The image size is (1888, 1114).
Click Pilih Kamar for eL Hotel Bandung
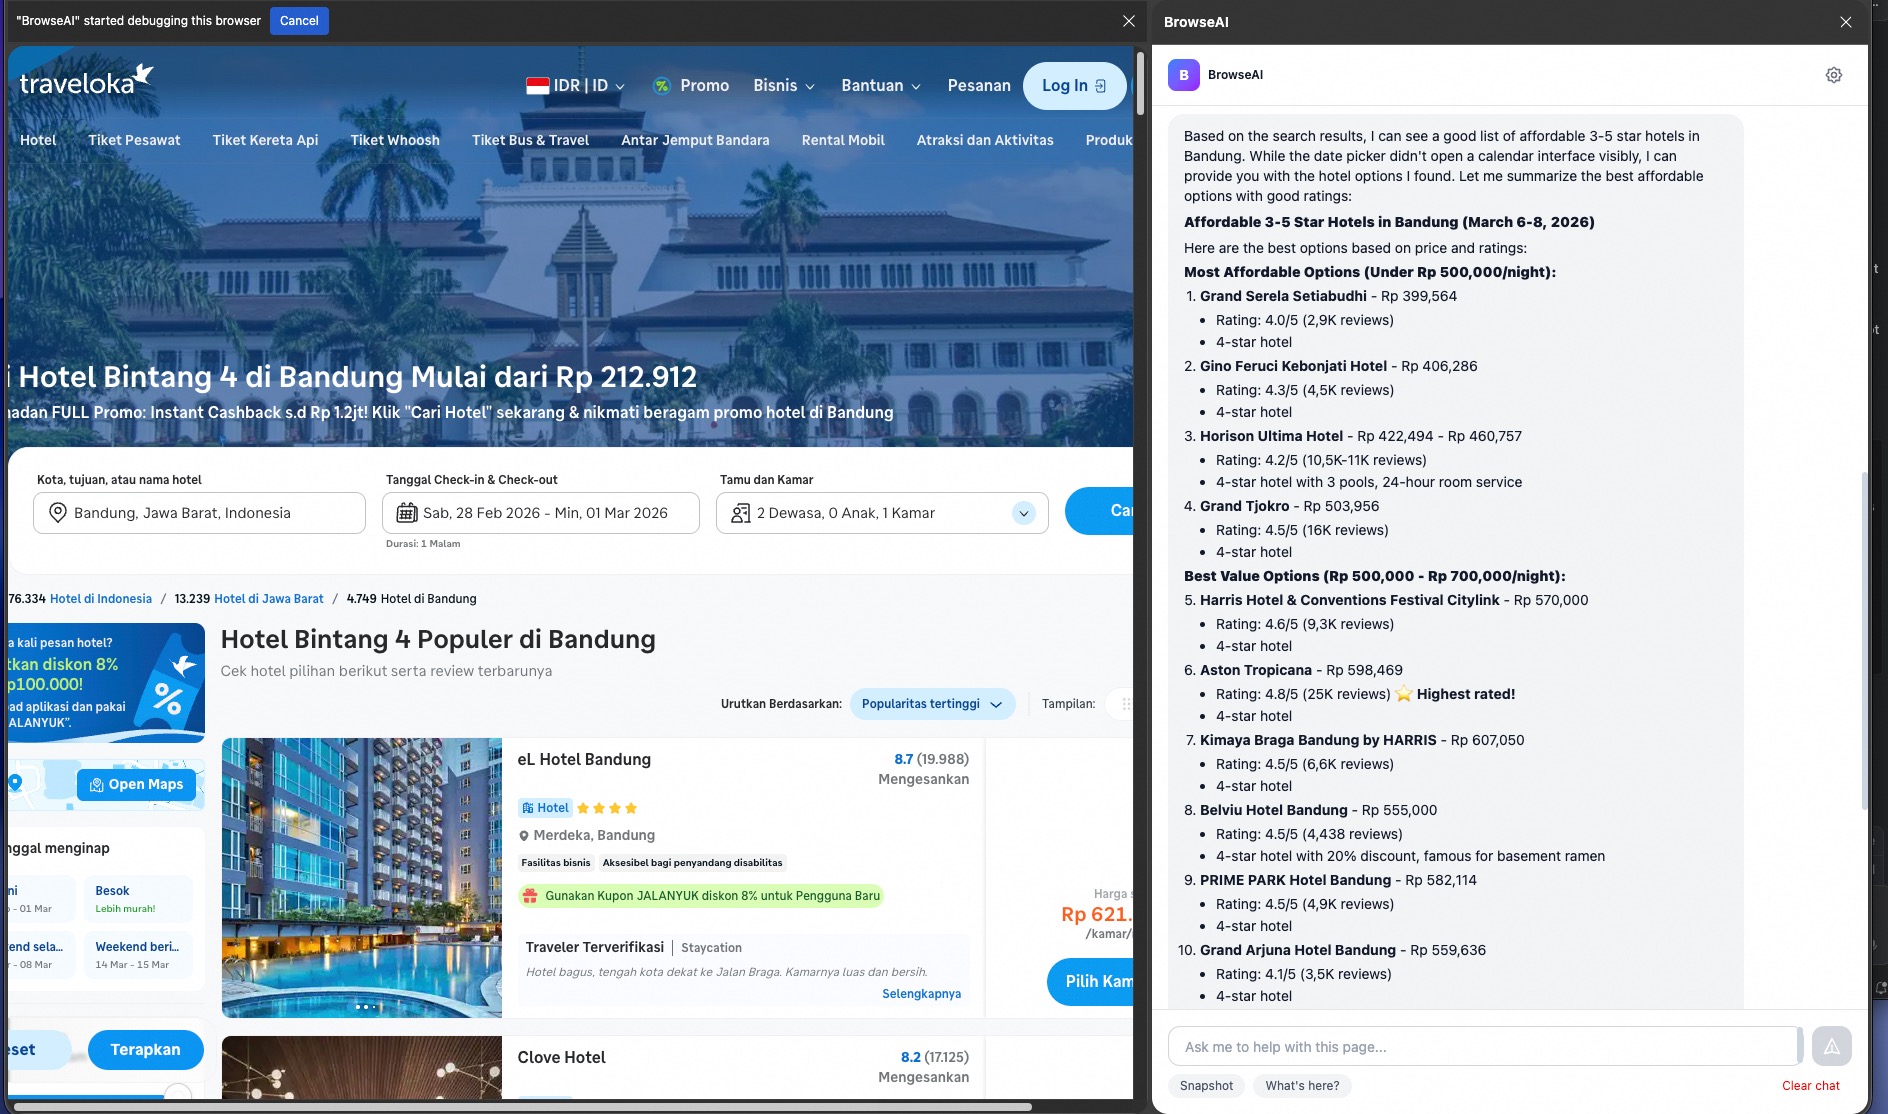1091,982
